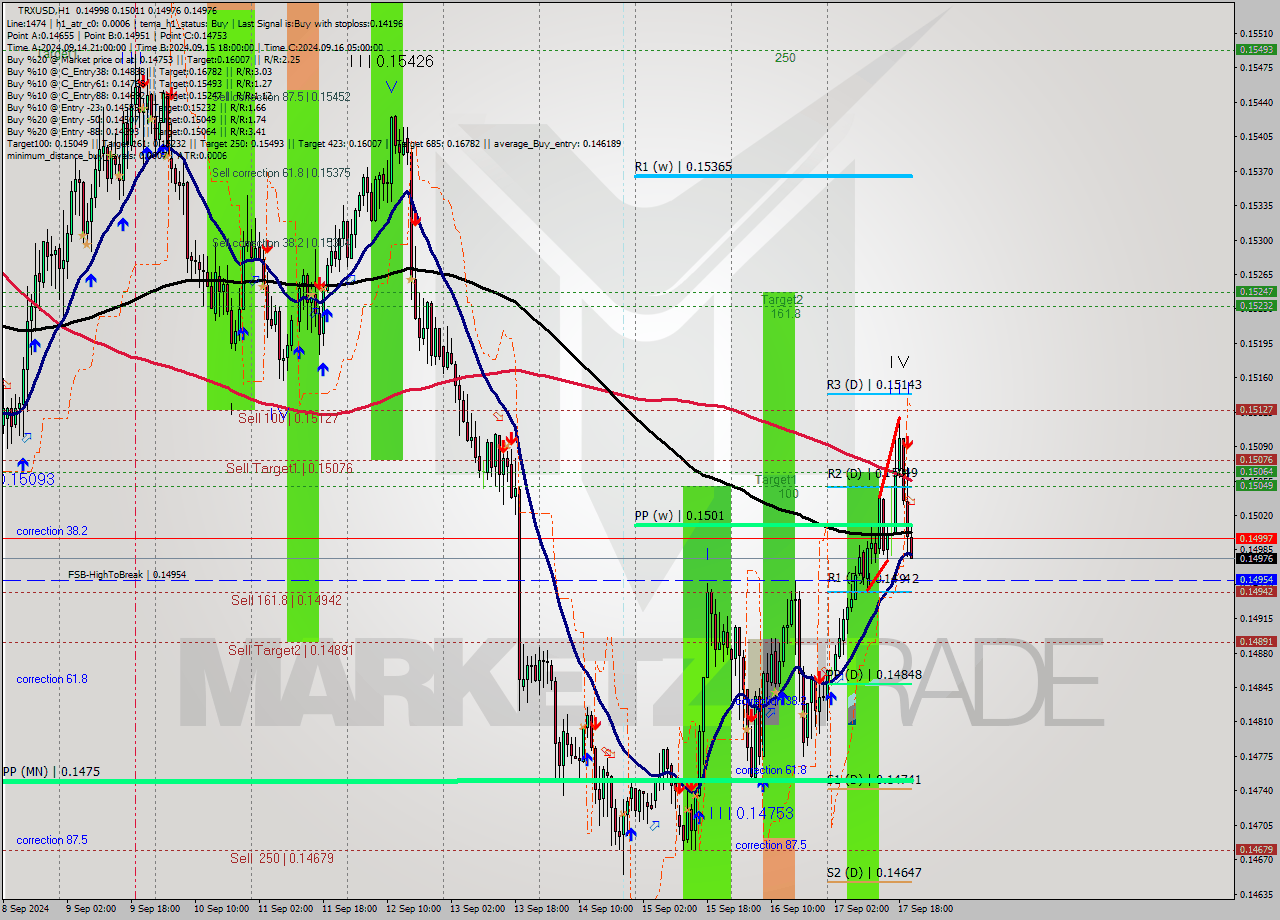
Task: Click the red 0.14891 price tag
Action: [x=1256, y=642]
